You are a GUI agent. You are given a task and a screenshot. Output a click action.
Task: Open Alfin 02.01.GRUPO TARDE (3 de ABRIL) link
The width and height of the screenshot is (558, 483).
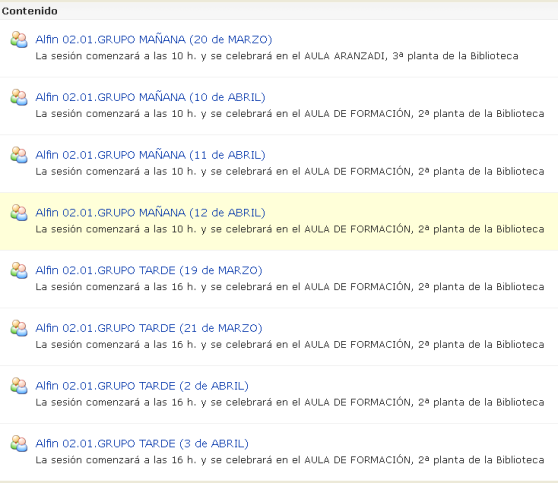click(142, 443)
